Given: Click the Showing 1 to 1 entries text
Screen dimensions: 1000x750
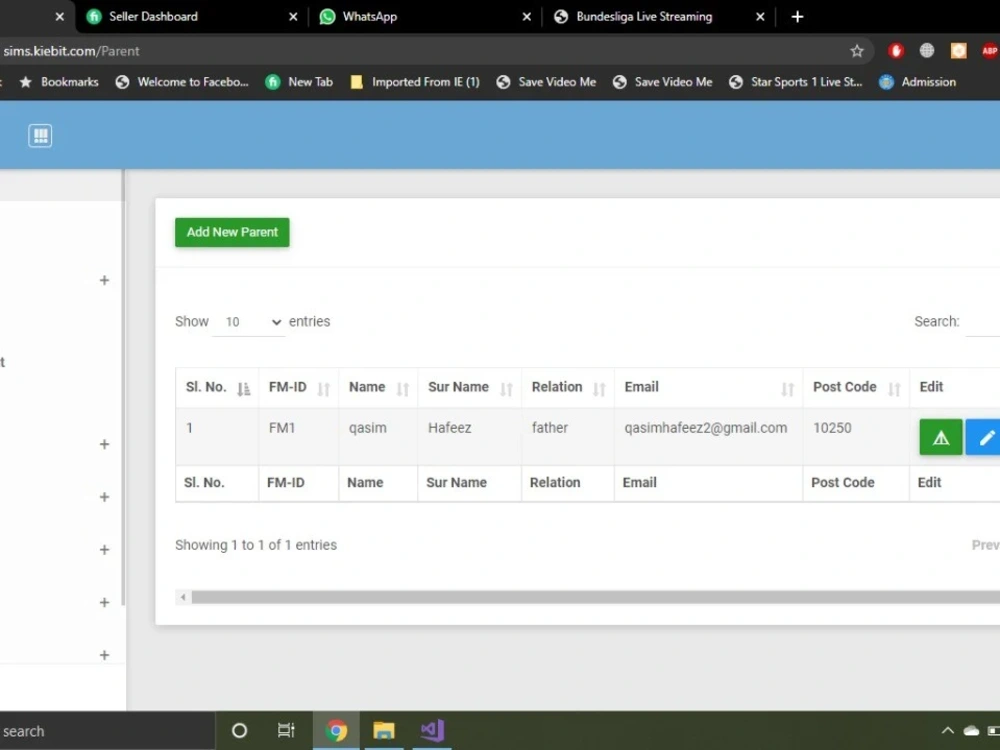Looking at the screenshot, I should pyautogui.click(x=256, y=545).
